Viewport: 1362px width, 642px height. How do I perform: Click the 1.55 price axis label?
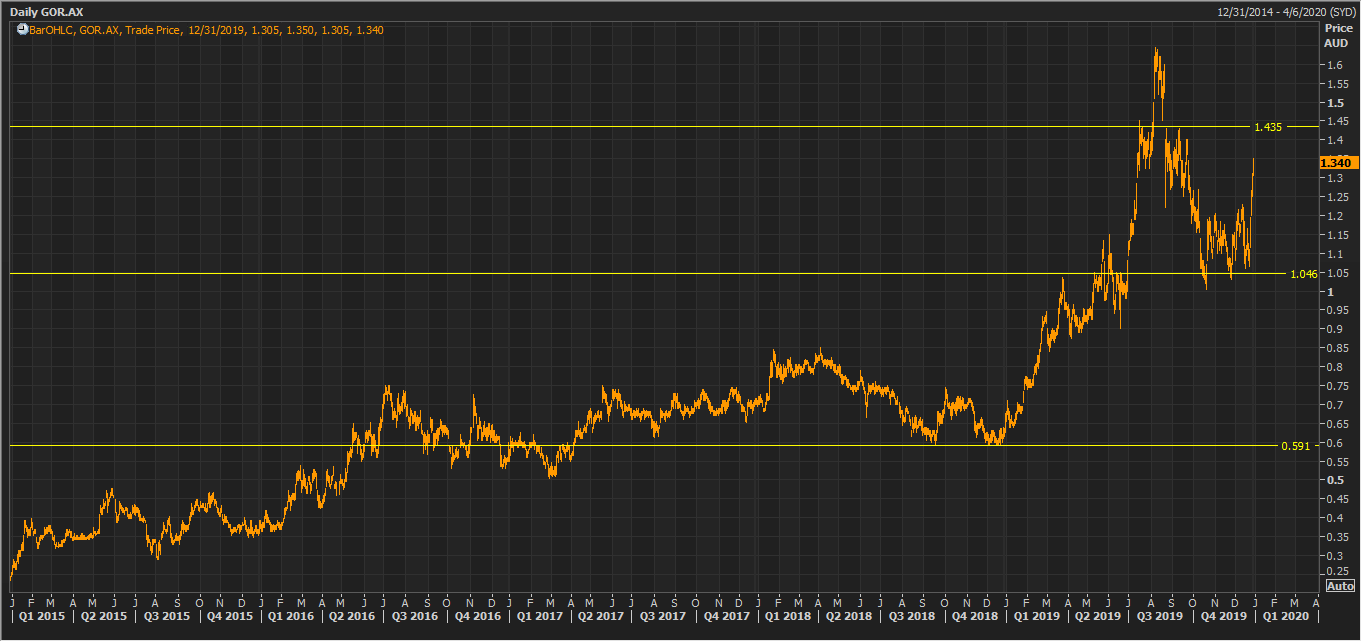(x=1338, y=84)
